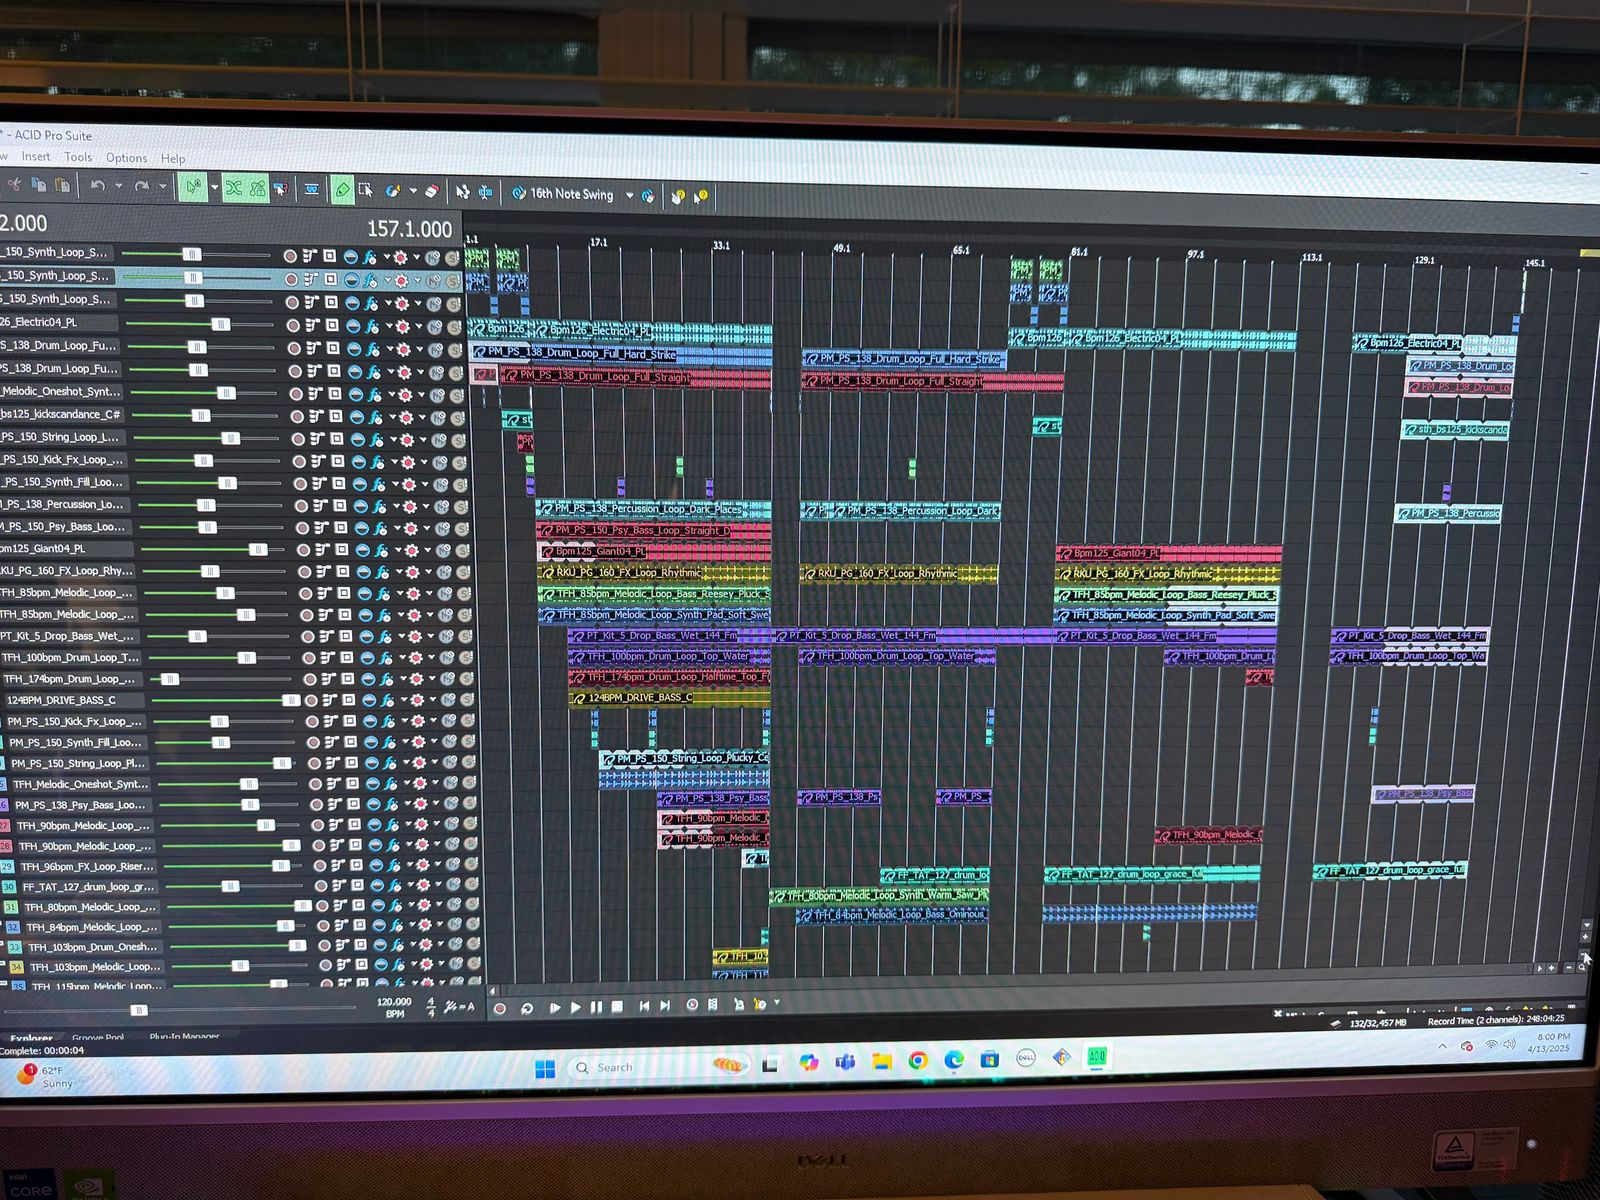
Task: Click Track FX icon on 26_Electric04_PL track
Action: (x=372, y=326)
